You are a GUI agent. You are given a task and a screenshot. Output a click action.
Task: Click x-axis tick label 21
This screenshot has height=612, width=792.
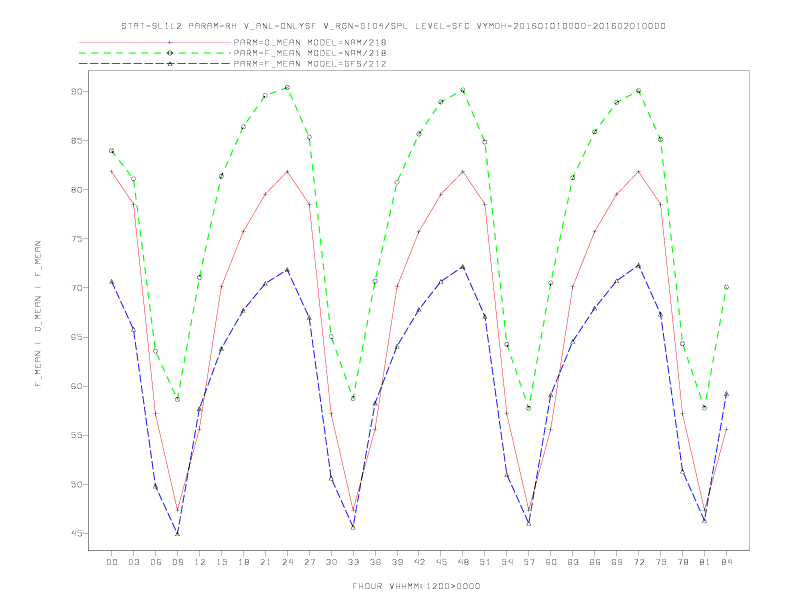(x=265, y=562)
